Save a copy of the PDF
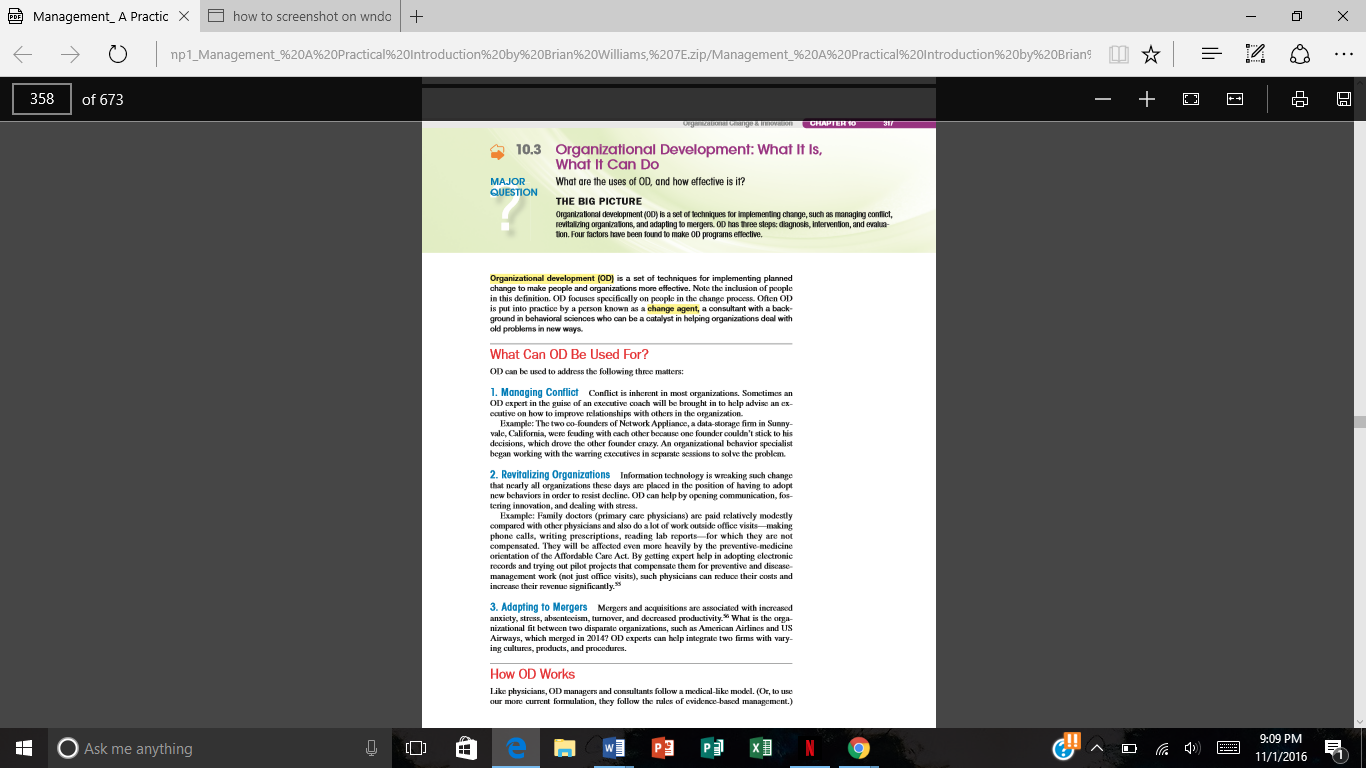Image resolution: width=1366 pixels, height=768 pixels. (x=1344, y=99)
